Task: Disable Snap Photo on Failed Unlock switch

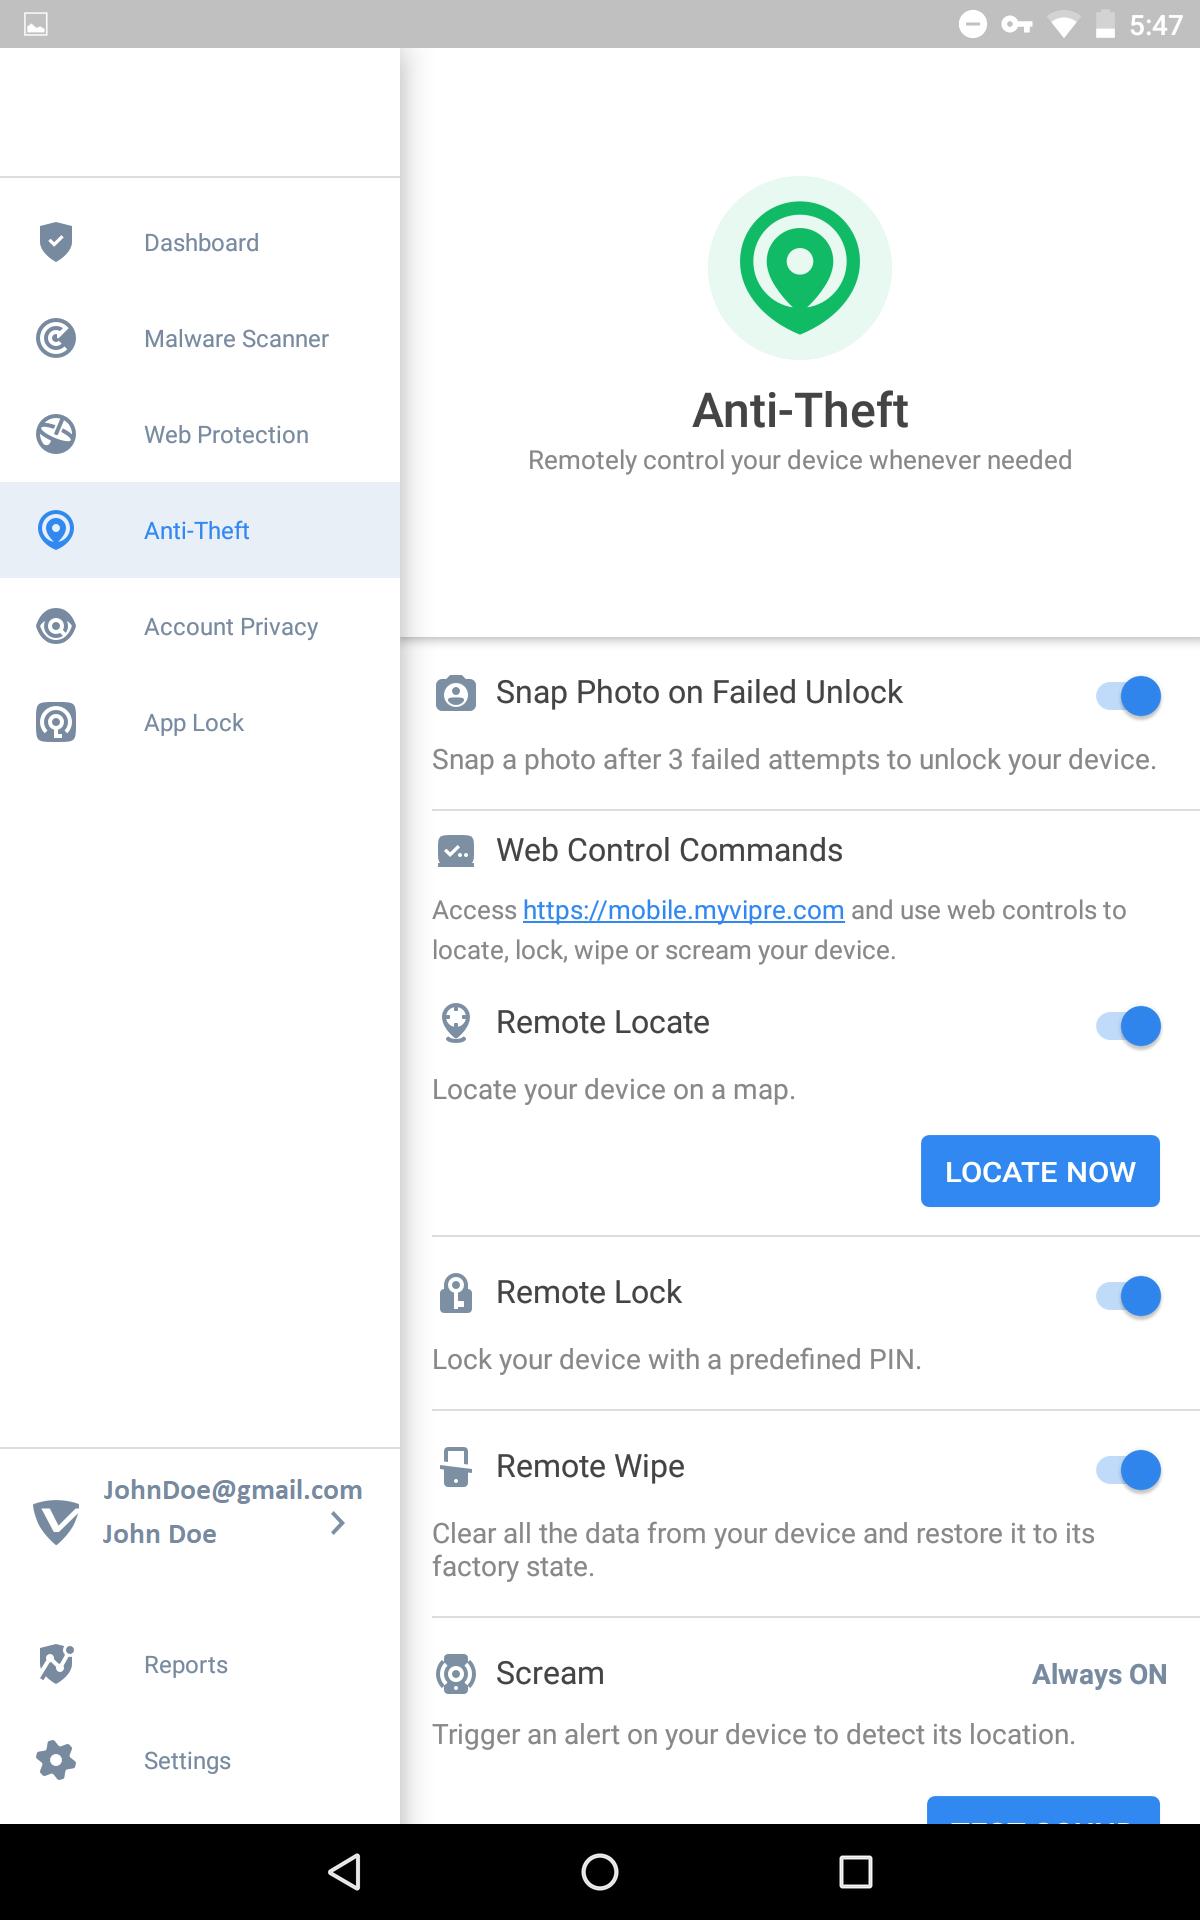Action: 1128,695
